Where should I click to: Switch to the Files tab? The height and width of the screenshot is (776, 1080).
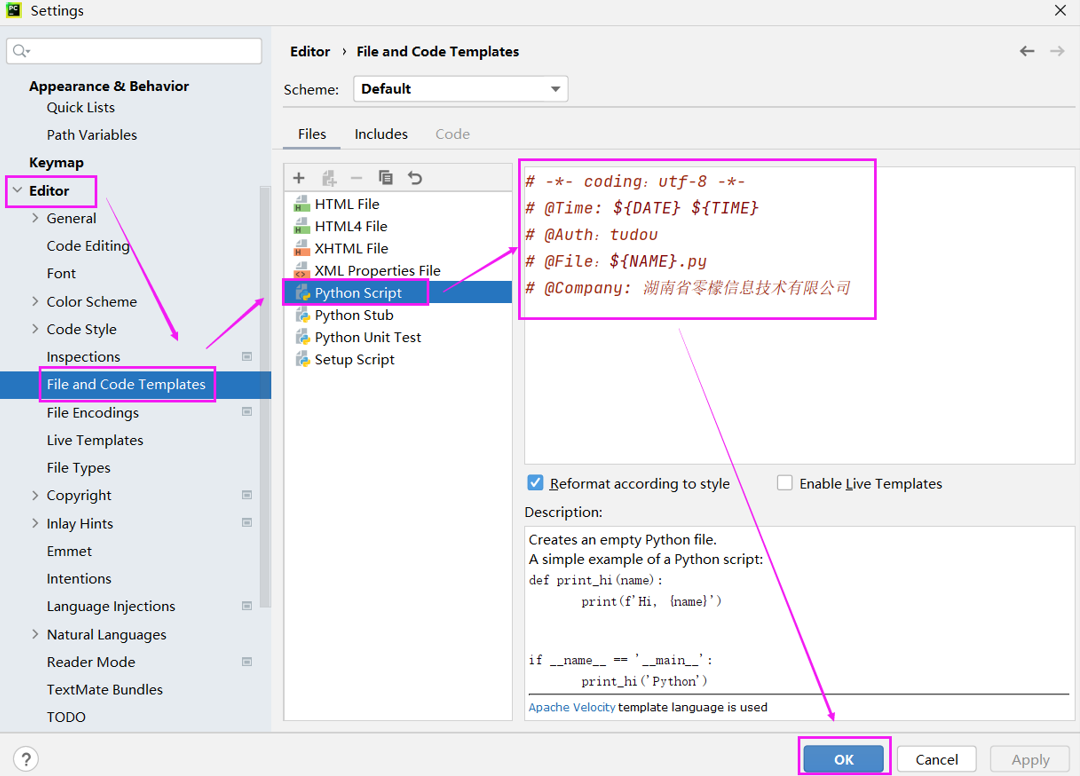pos(312,134)
